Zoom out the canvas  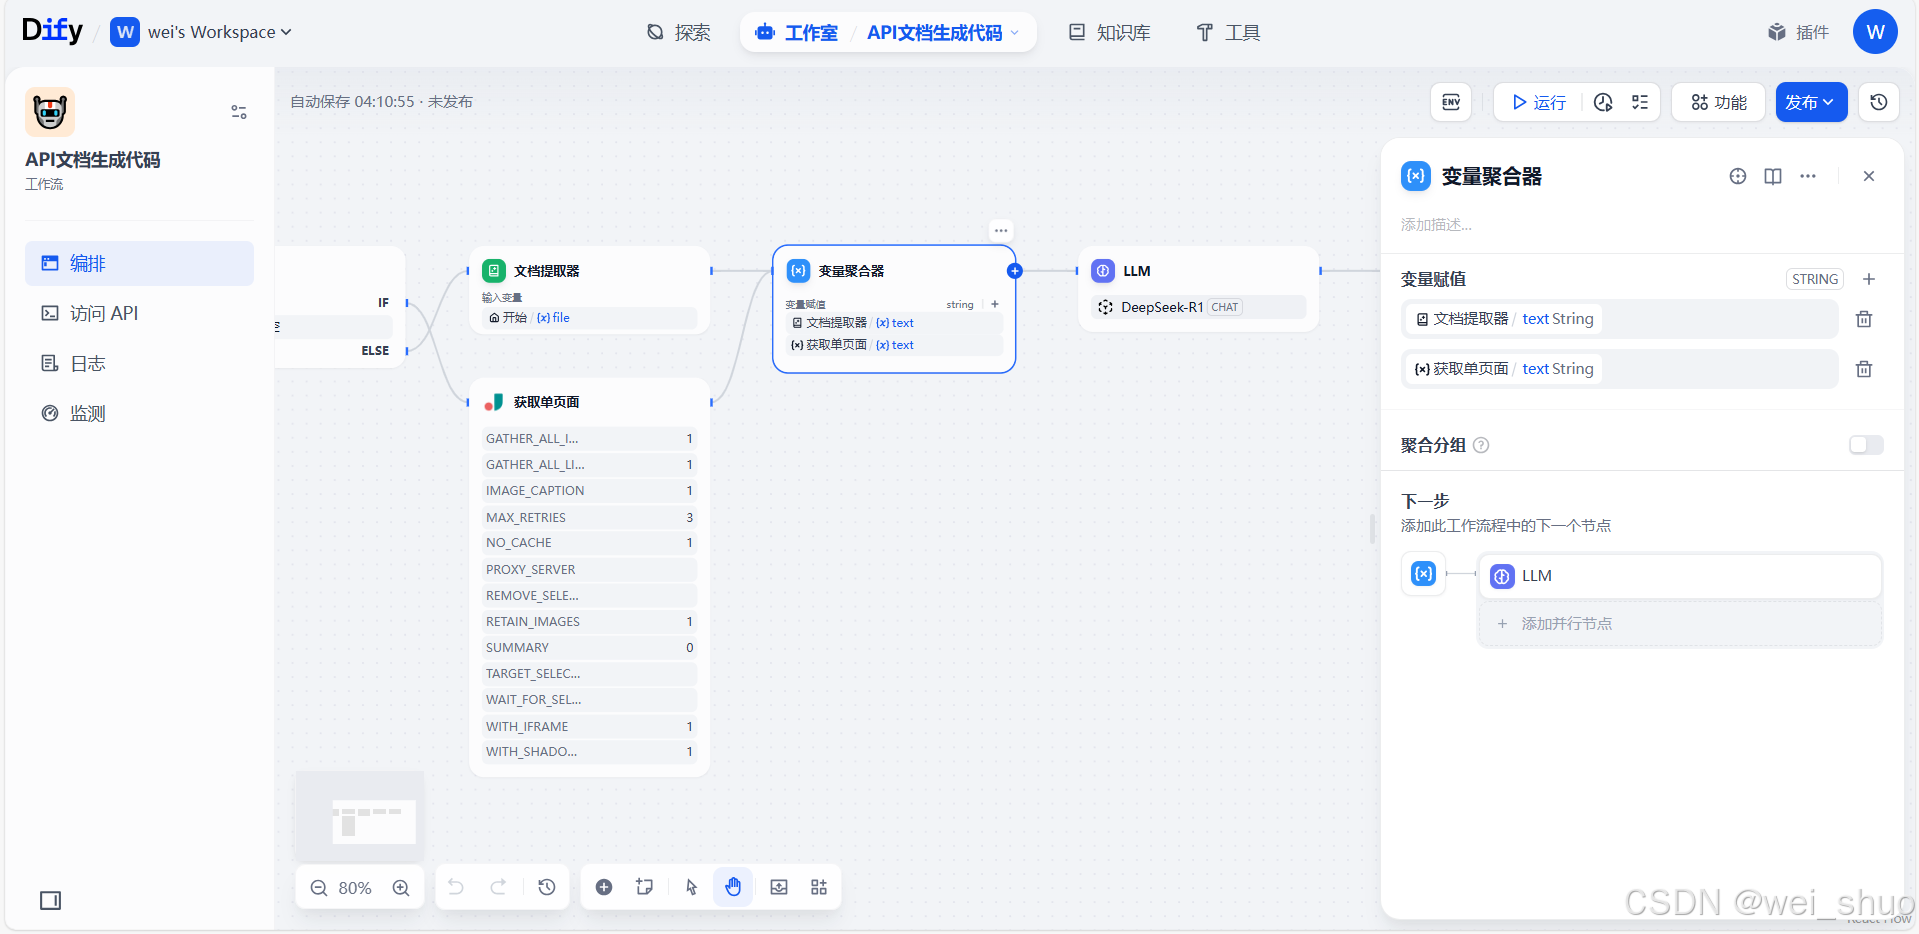tap(319, 888)
